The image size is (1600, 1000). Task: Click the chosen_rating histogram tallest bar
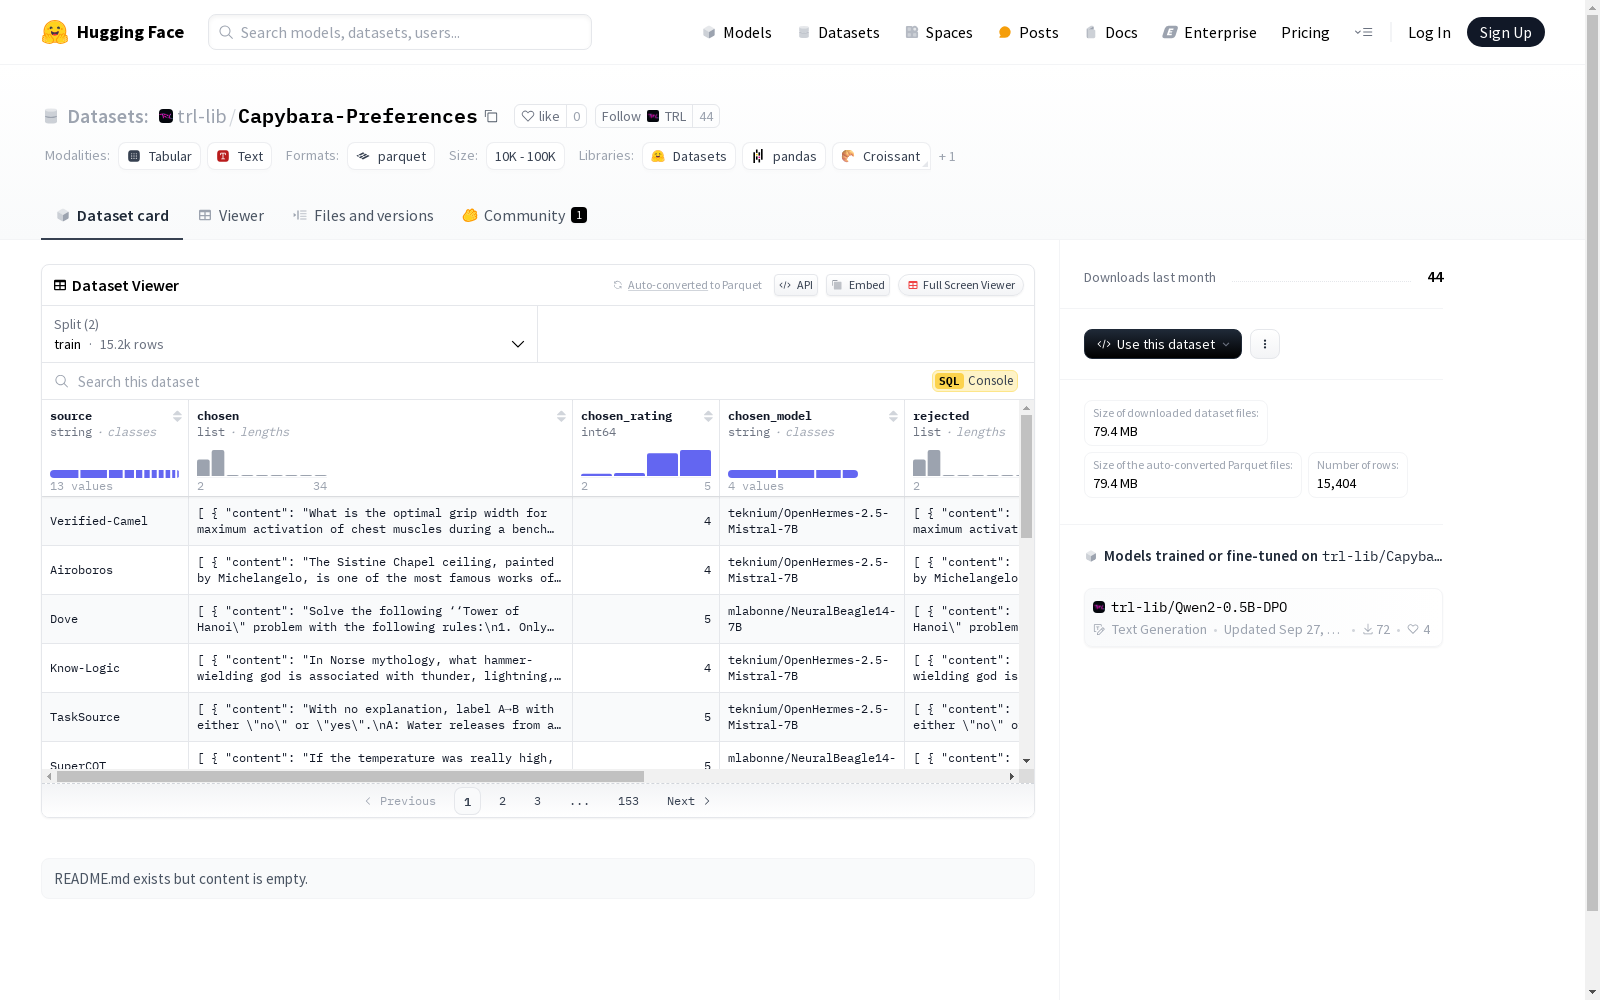point(695,463)
